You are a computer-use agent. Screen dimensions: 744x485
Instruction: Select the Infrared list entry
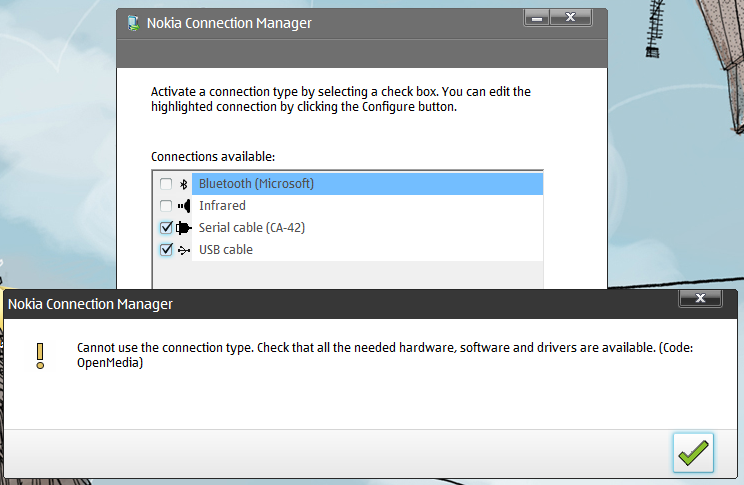point(367,205)
